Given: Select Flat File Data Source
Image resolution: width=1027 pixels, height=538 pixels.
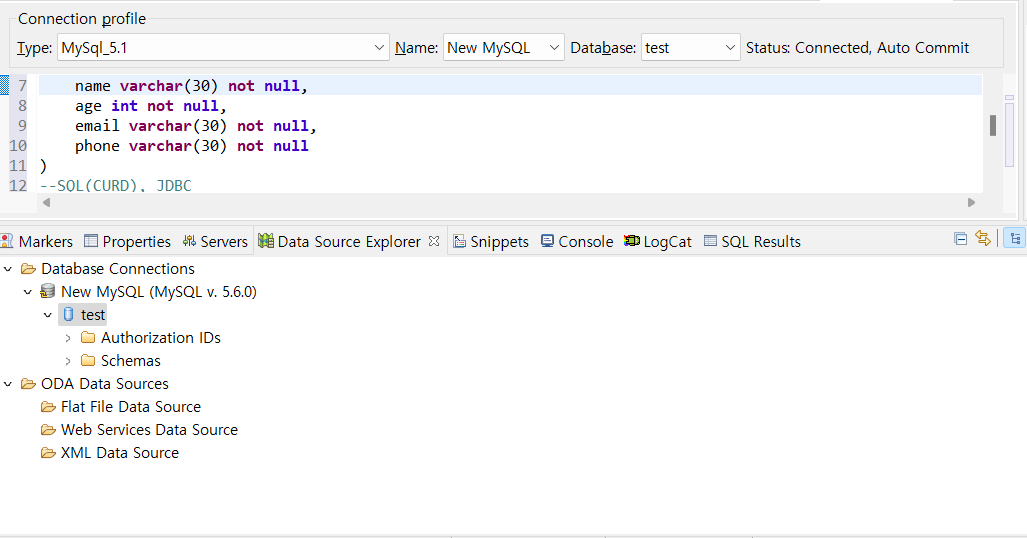Looking at the screenshot, I should (x=130, y=406).
